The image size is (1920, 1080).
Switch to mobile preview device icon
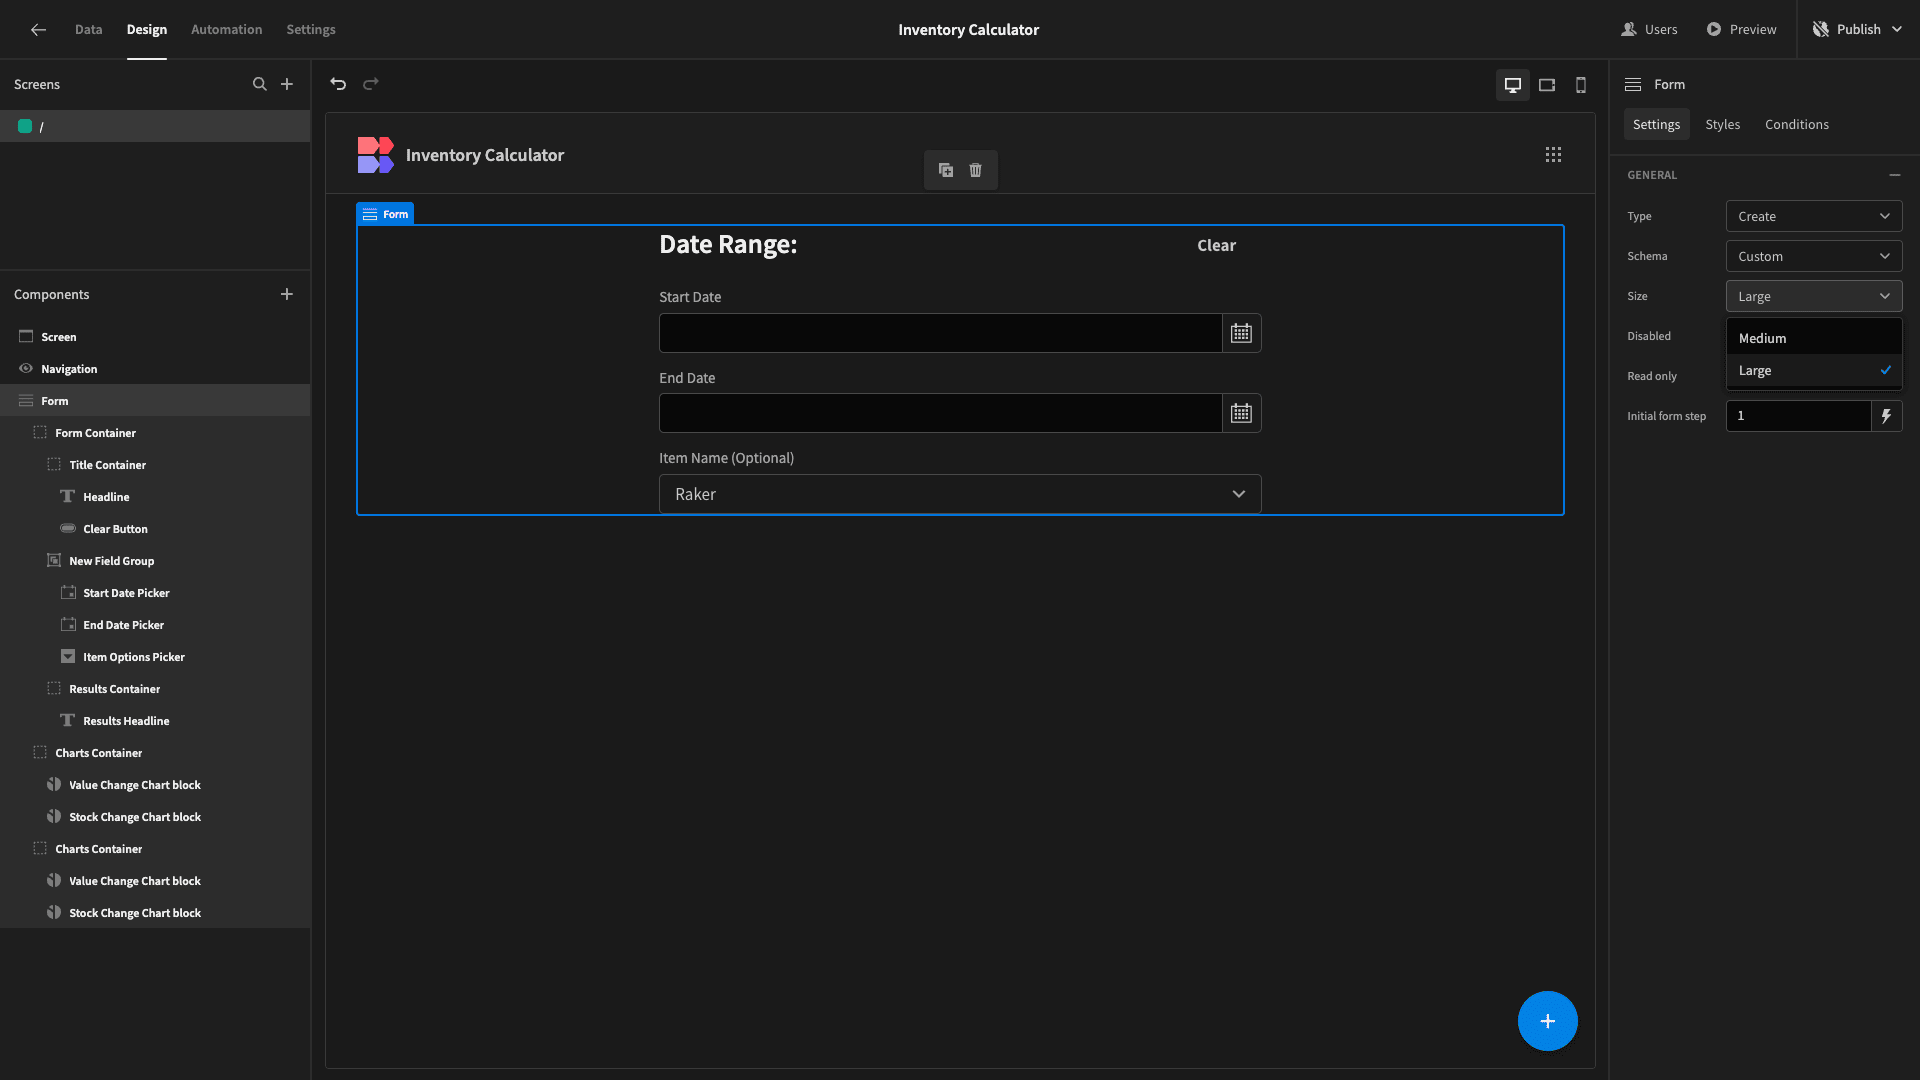1581,85
